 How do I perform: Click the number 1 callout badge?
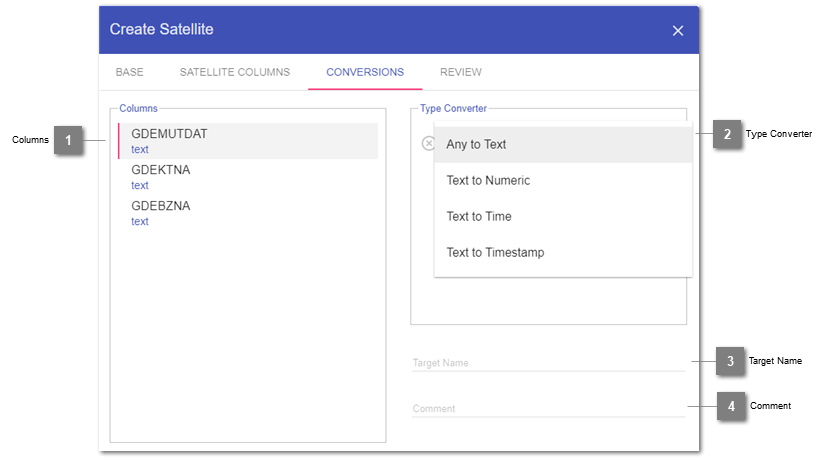point(68,140)
